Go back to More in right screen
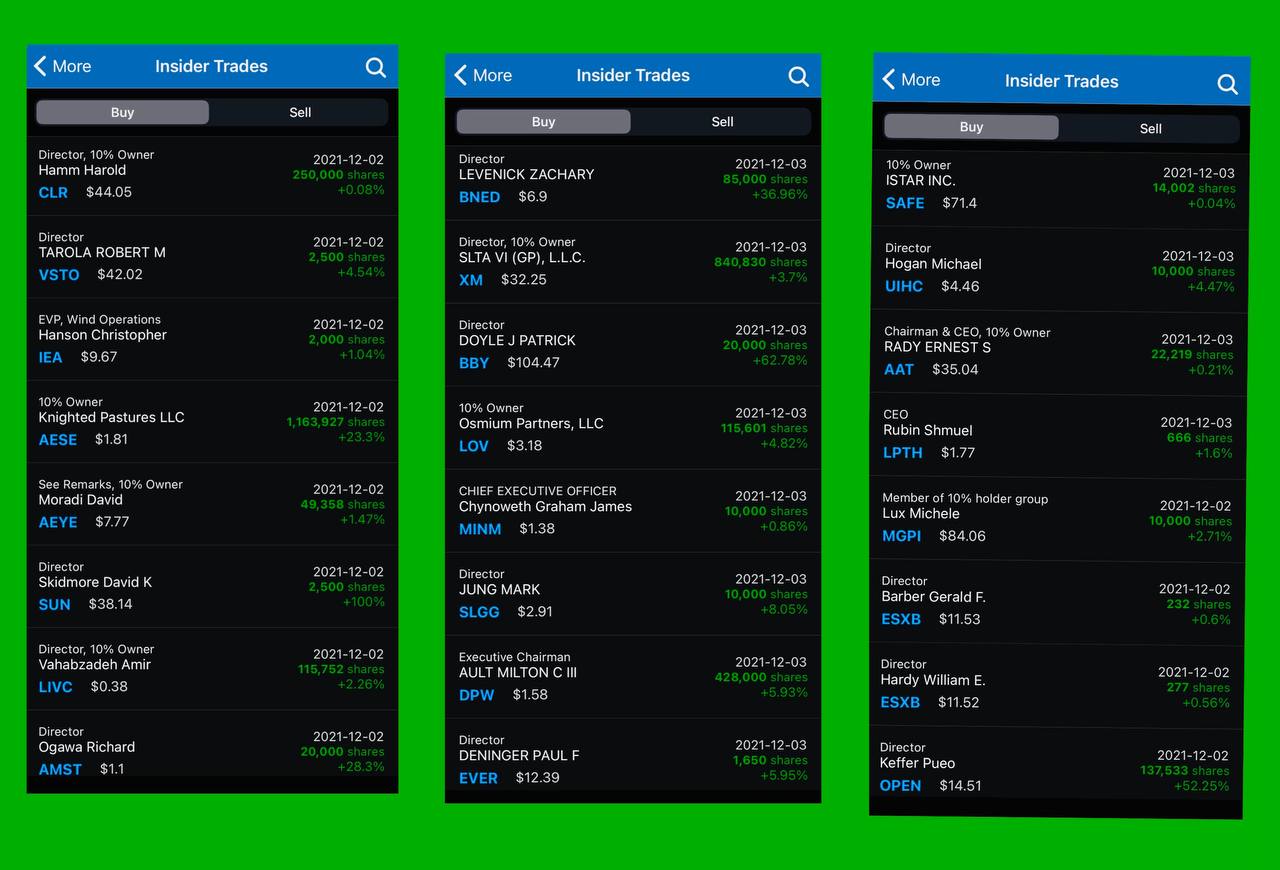Image resolution: width=1280 pixels, height=870 pixels. click(x=911, y=80)
